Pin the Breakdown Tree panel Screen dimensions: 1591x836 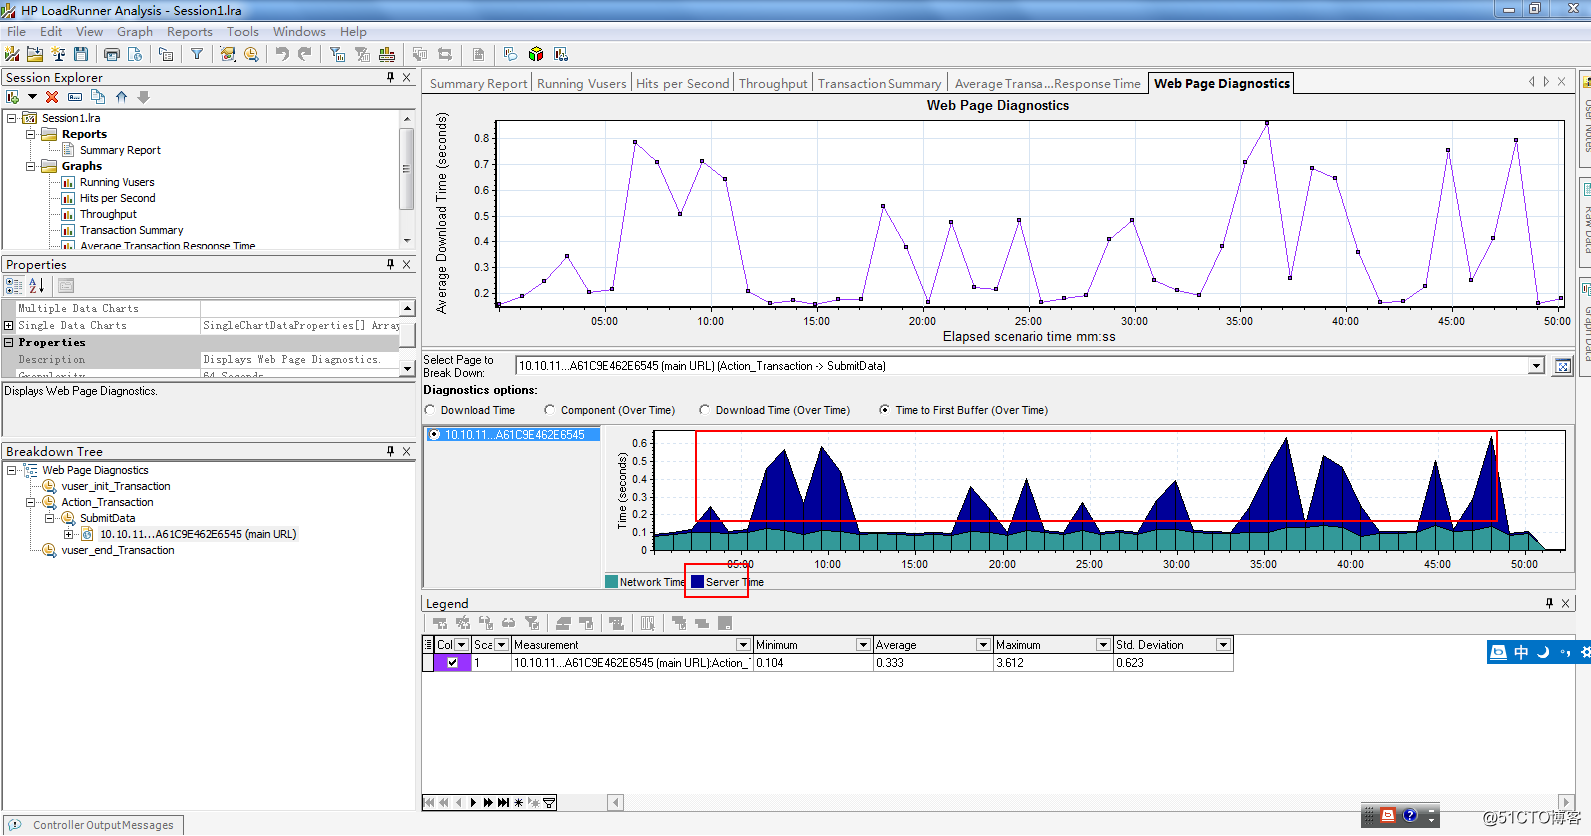pos(390,451)
